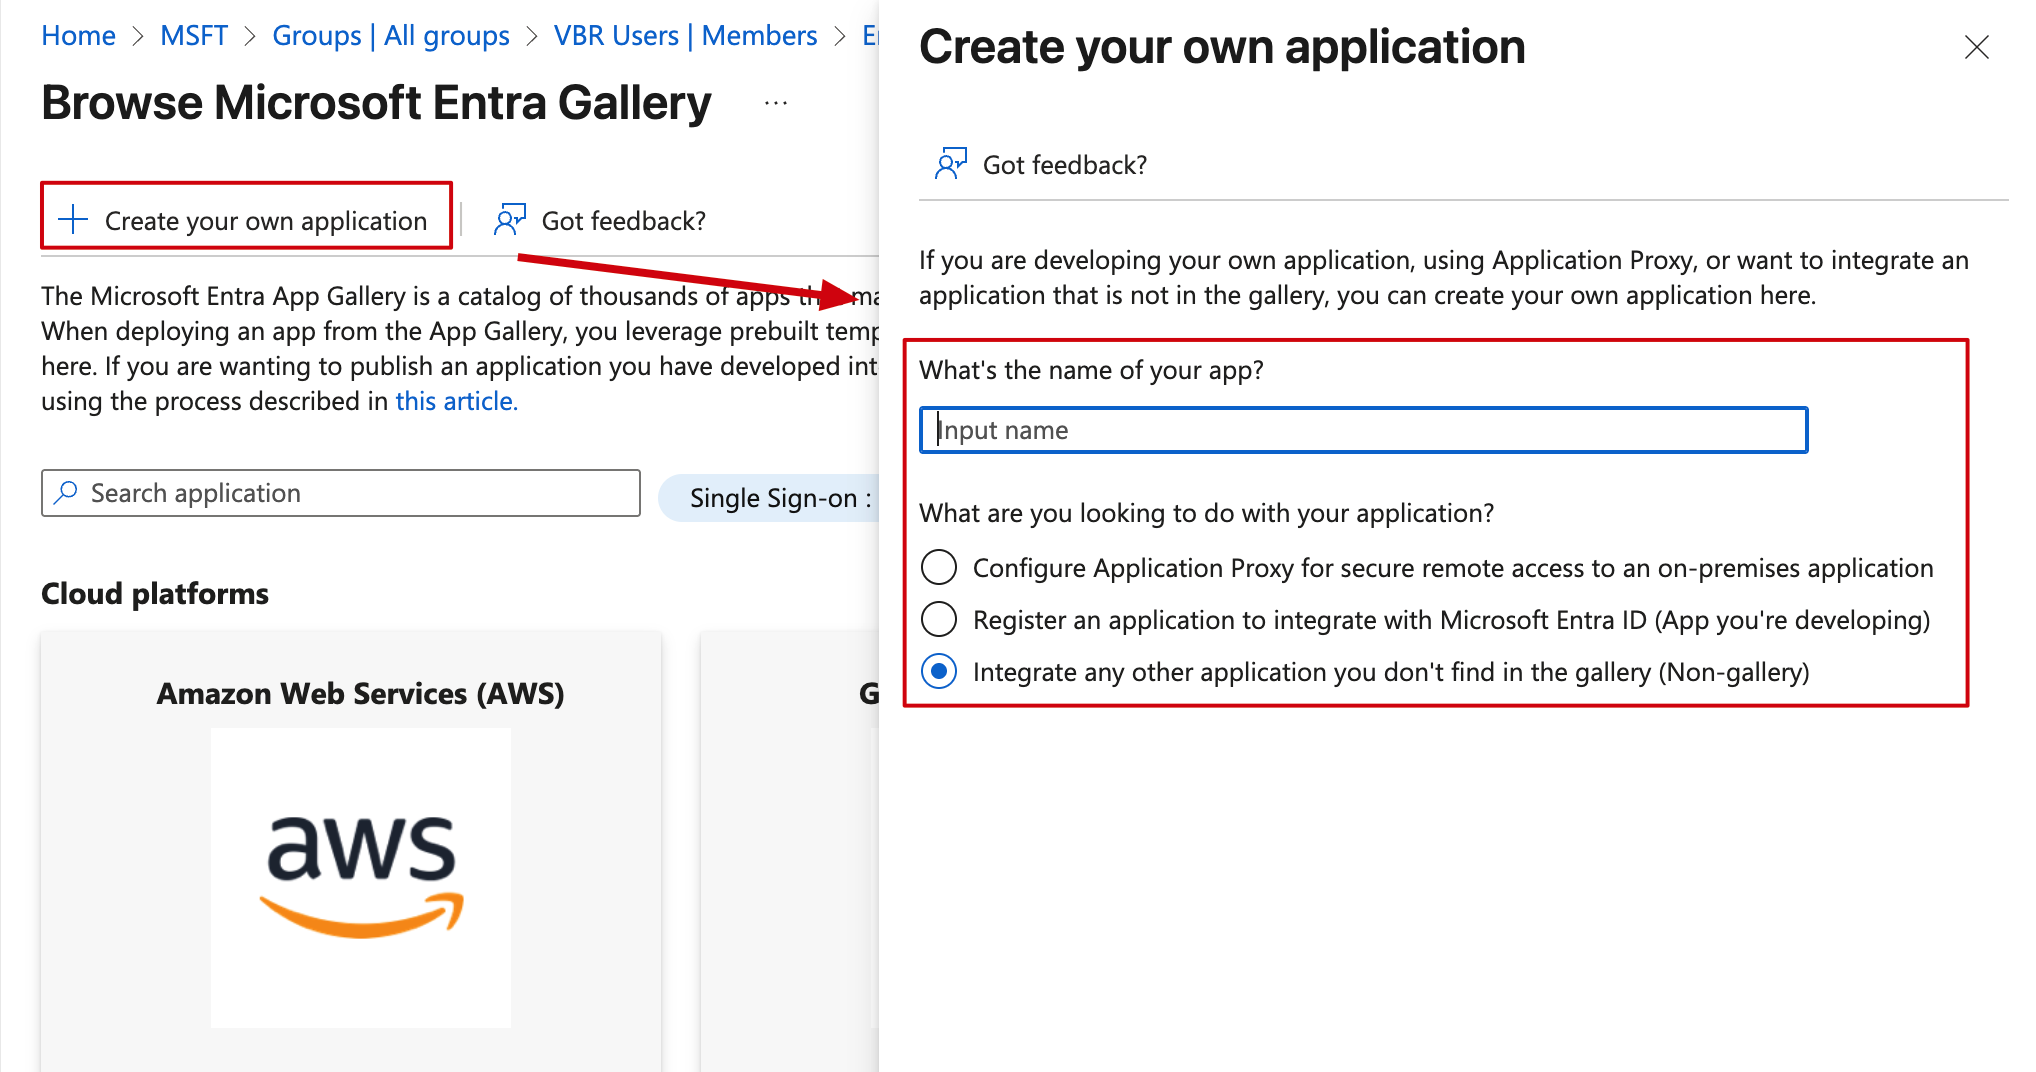This screenshot has height=1072, width=2036.
Task: Click the plus icon beside Create your own application
Action: pyautogui.click(x=73, y=219)
